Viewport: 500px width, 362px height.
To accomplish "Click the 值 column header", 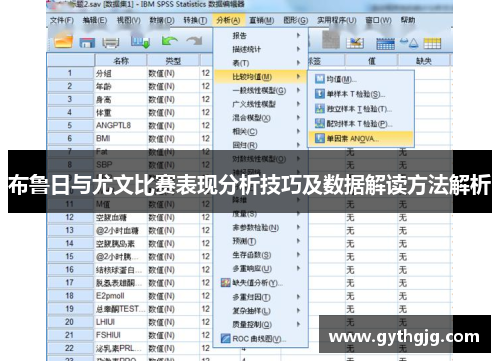I will point(371,61).
